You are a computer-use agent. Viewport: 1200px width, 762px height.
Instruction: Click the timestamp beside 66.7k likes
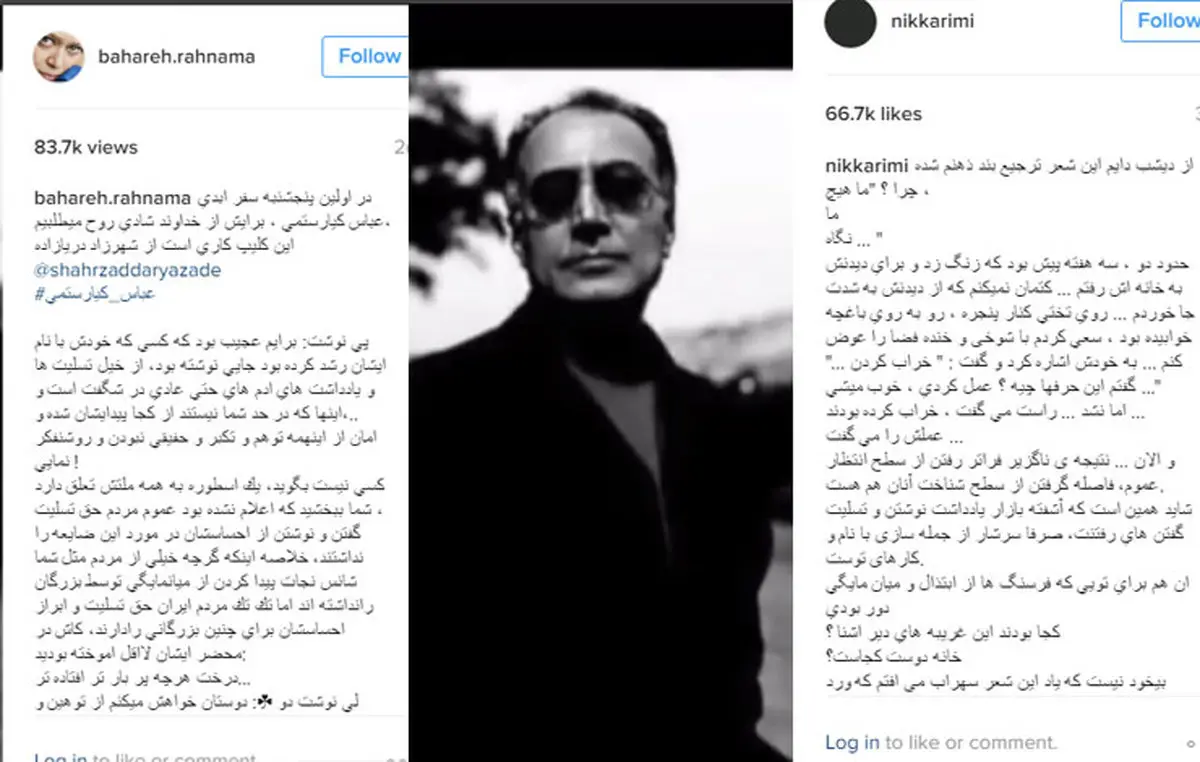[x=1195, y=114]
